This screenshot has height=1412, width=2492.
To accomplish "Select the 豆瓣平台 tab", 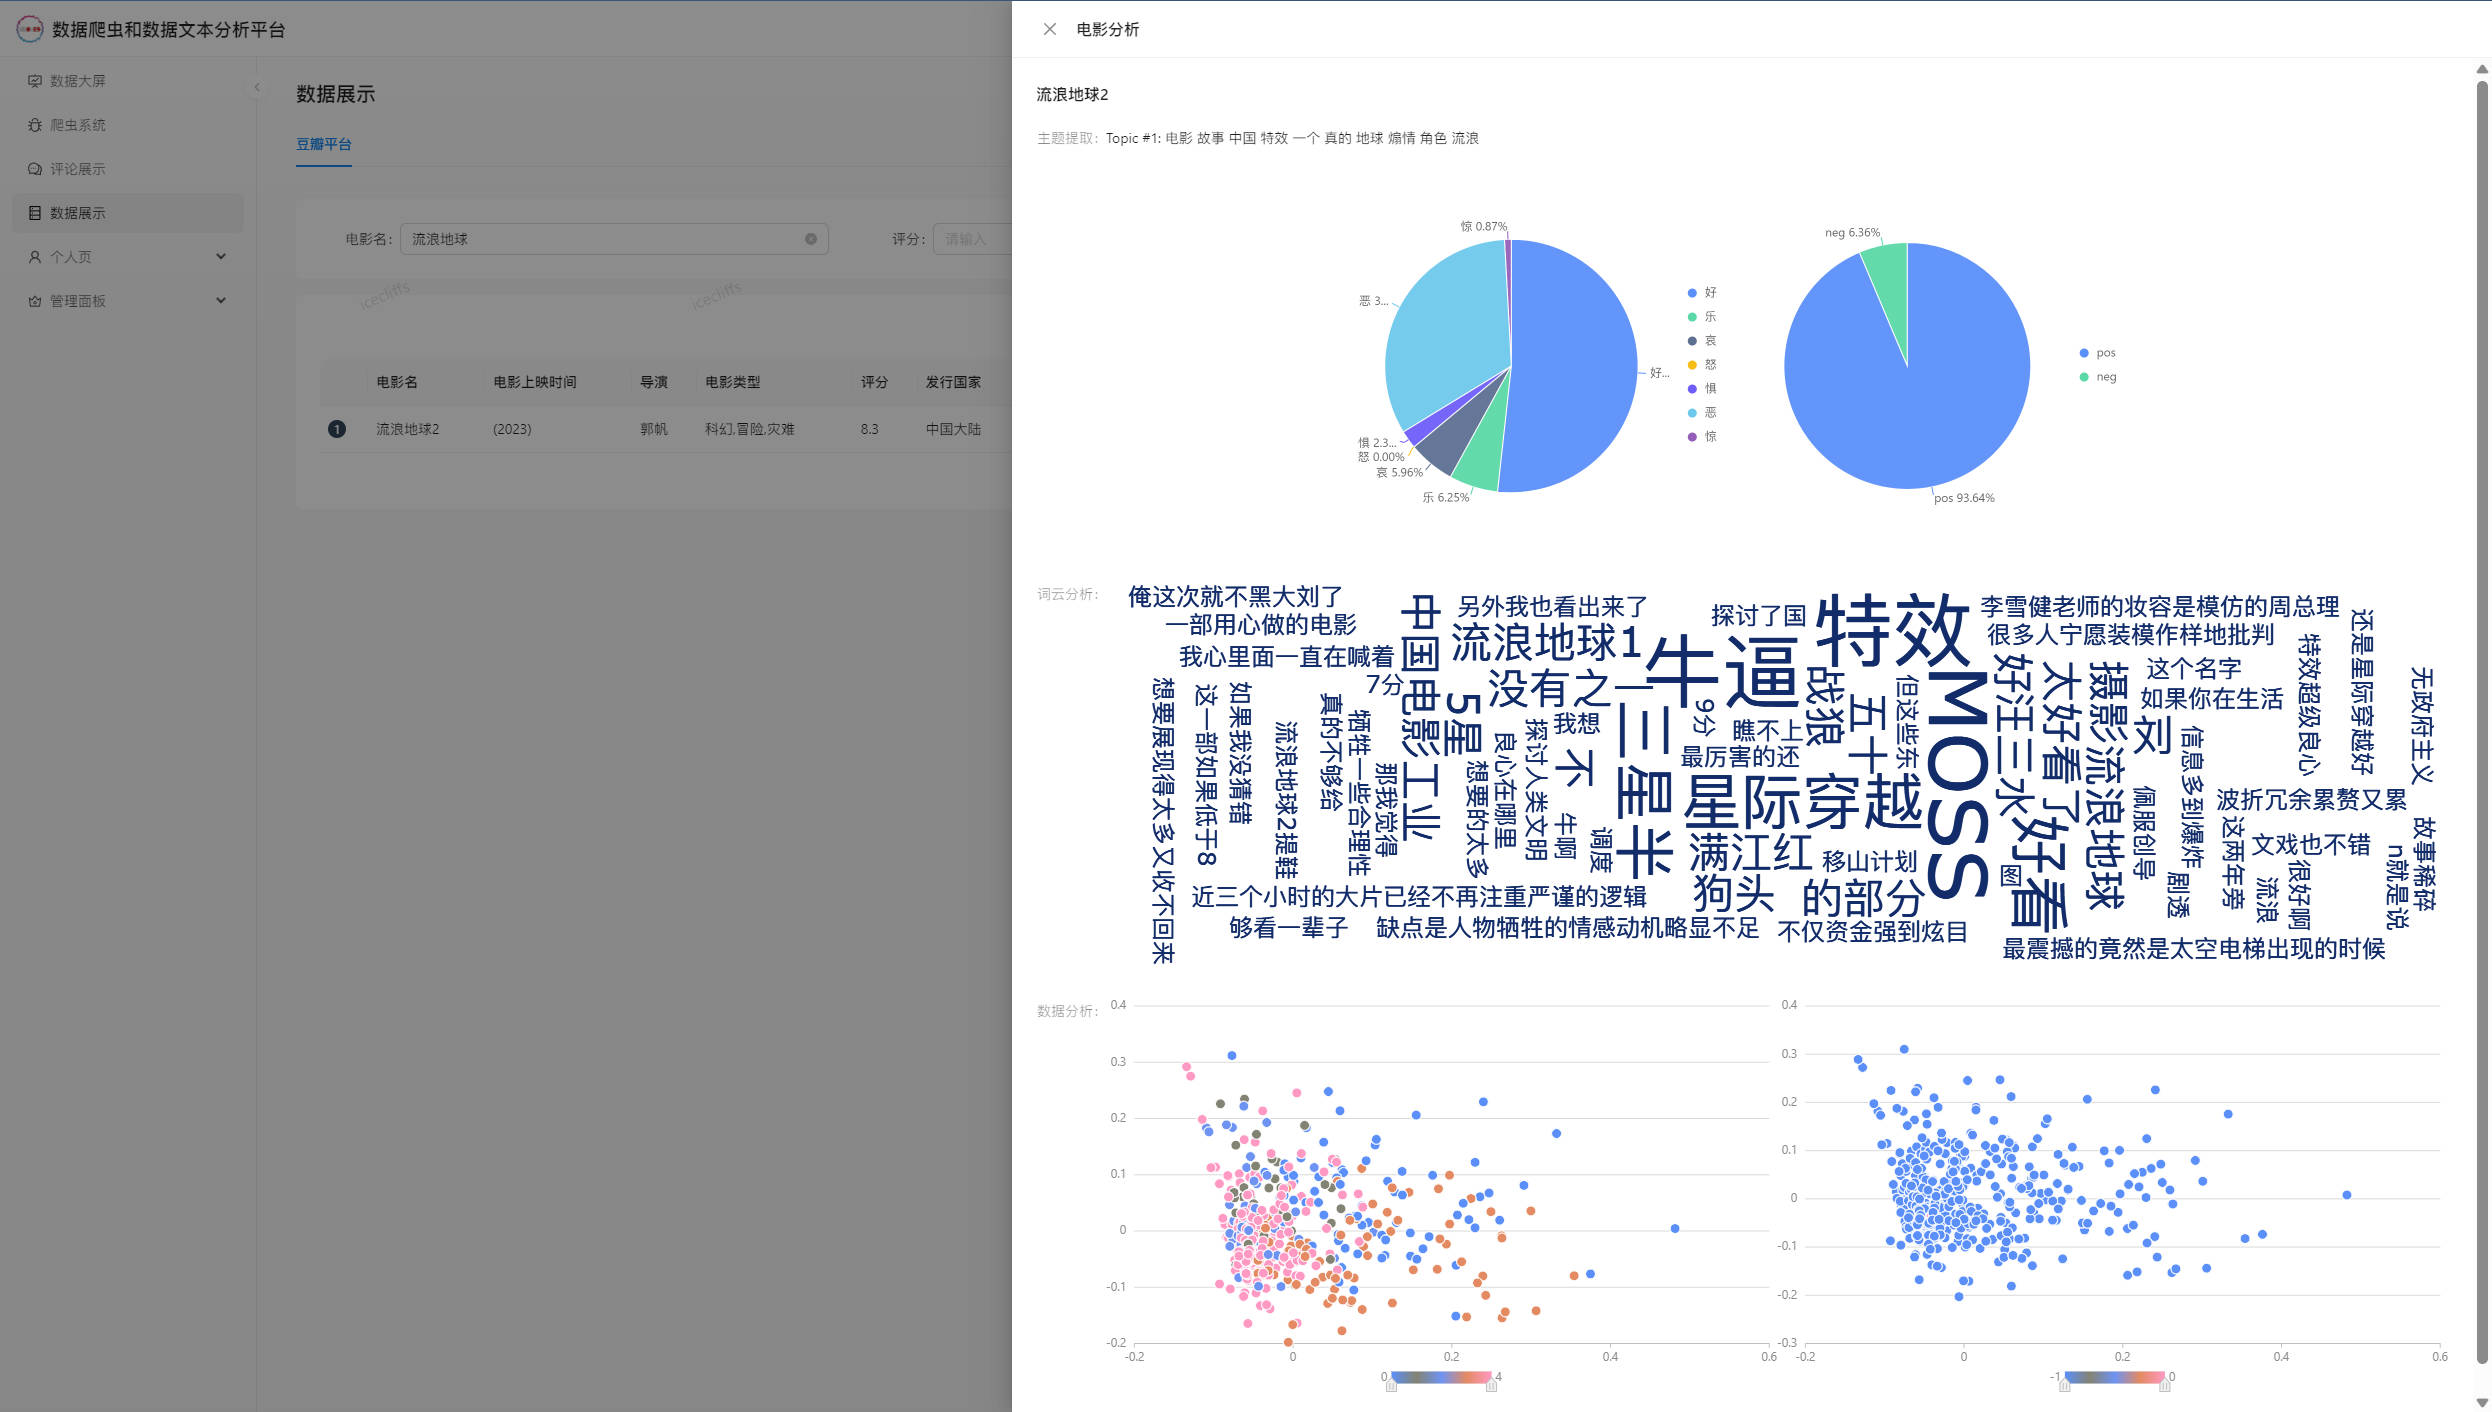I will tap(323, 144).
